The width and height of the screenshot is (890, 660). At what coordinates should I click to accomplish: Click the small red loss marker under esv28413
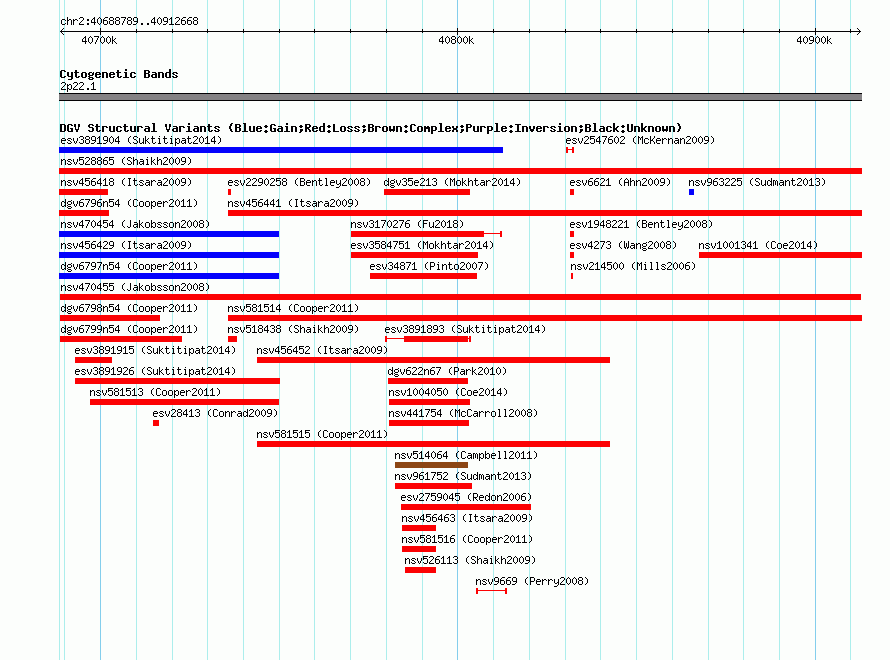156,423
